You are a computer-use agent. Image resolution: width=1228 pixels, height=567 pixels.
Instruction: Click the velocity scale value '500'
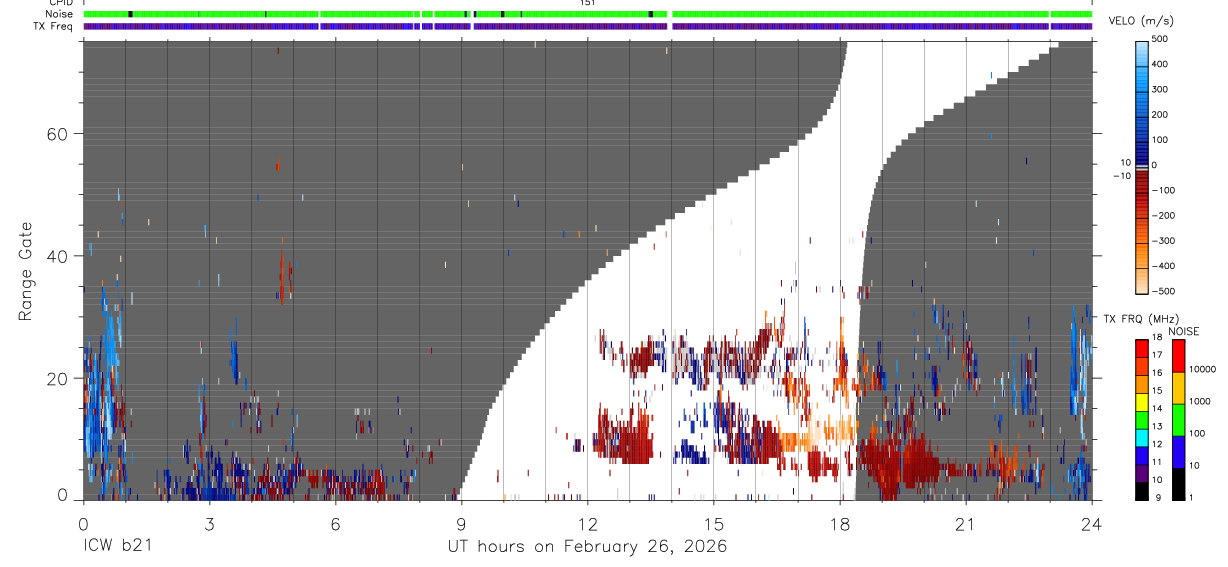(x=1159, y=39)
